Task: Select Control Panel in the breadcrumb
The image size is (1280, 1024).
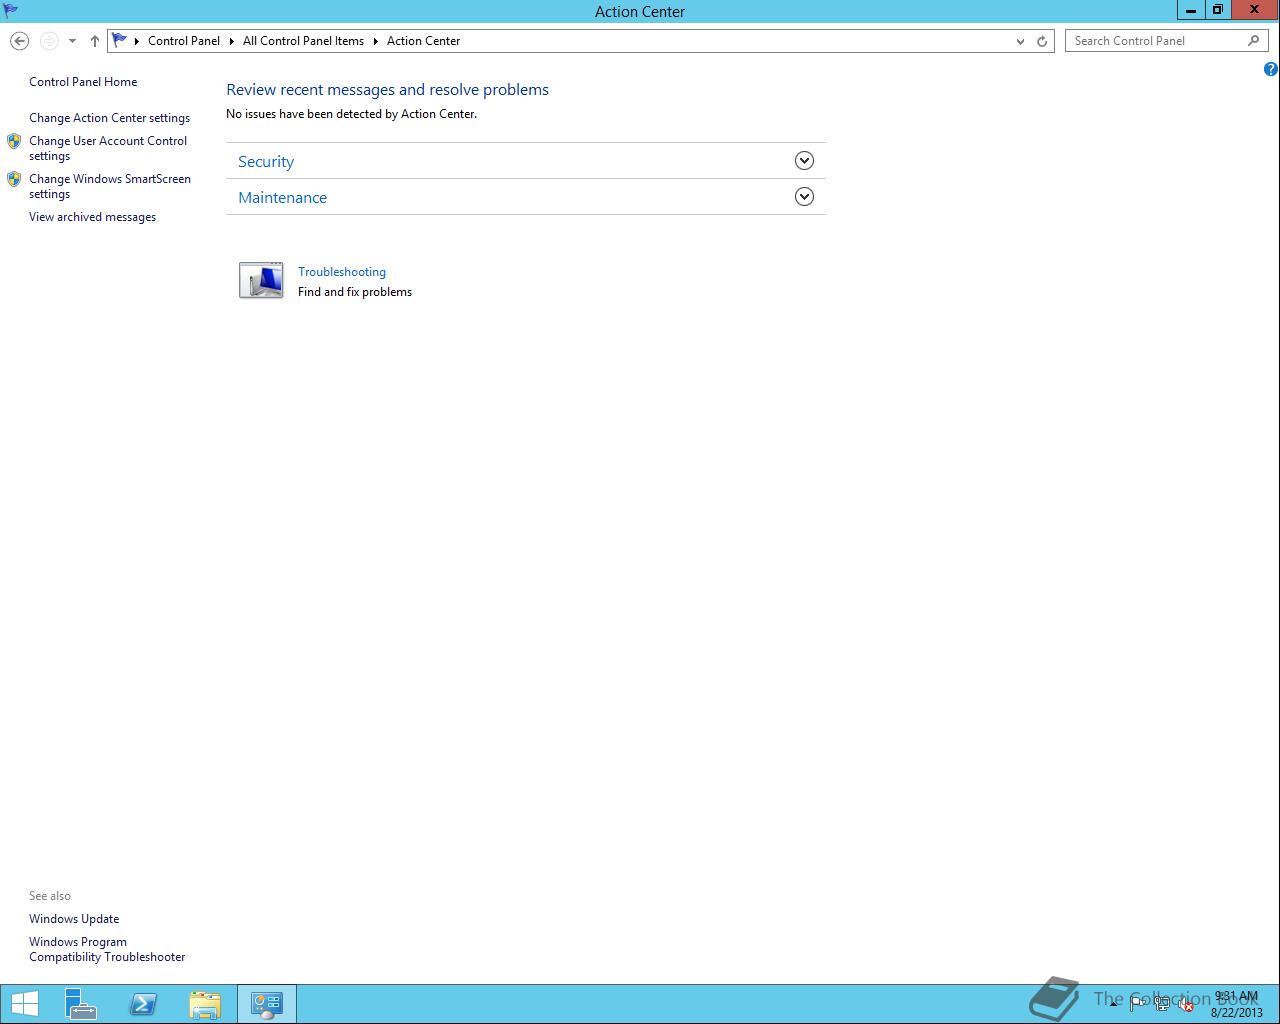Action: [184, 41]
